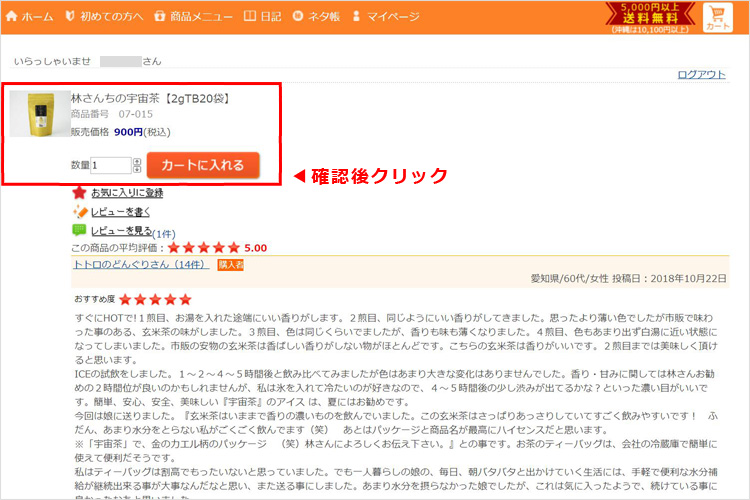Image resolution: width=750 pixels, height=500 pixels.
Task: Click the pencil write-review icon
Action: 80,211
